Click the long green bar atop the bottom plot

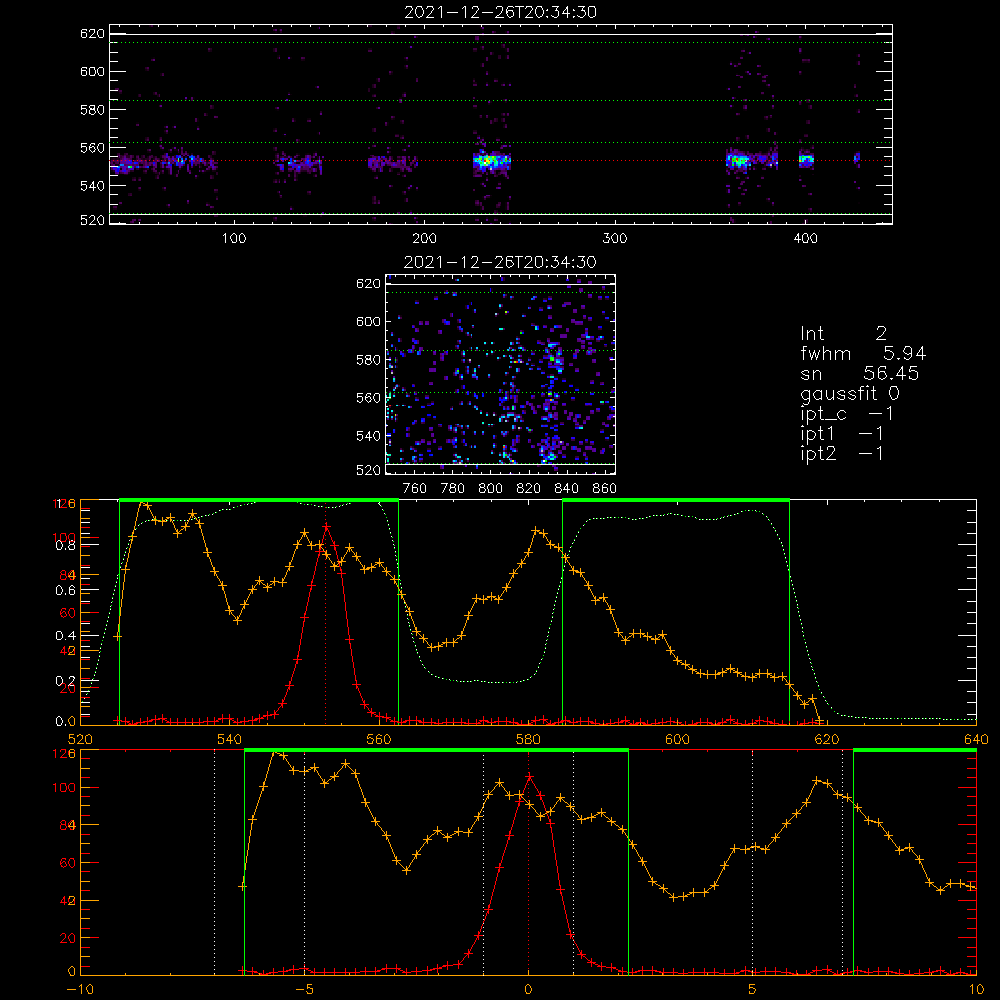tap(436, 750)
